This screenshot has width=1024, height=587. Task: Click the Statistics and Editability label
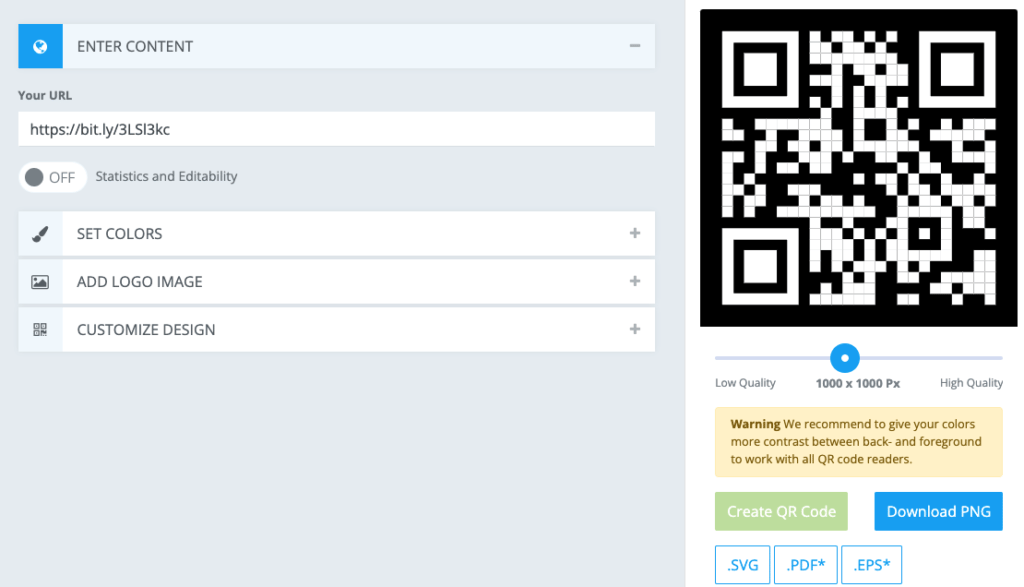click(167, 176)
